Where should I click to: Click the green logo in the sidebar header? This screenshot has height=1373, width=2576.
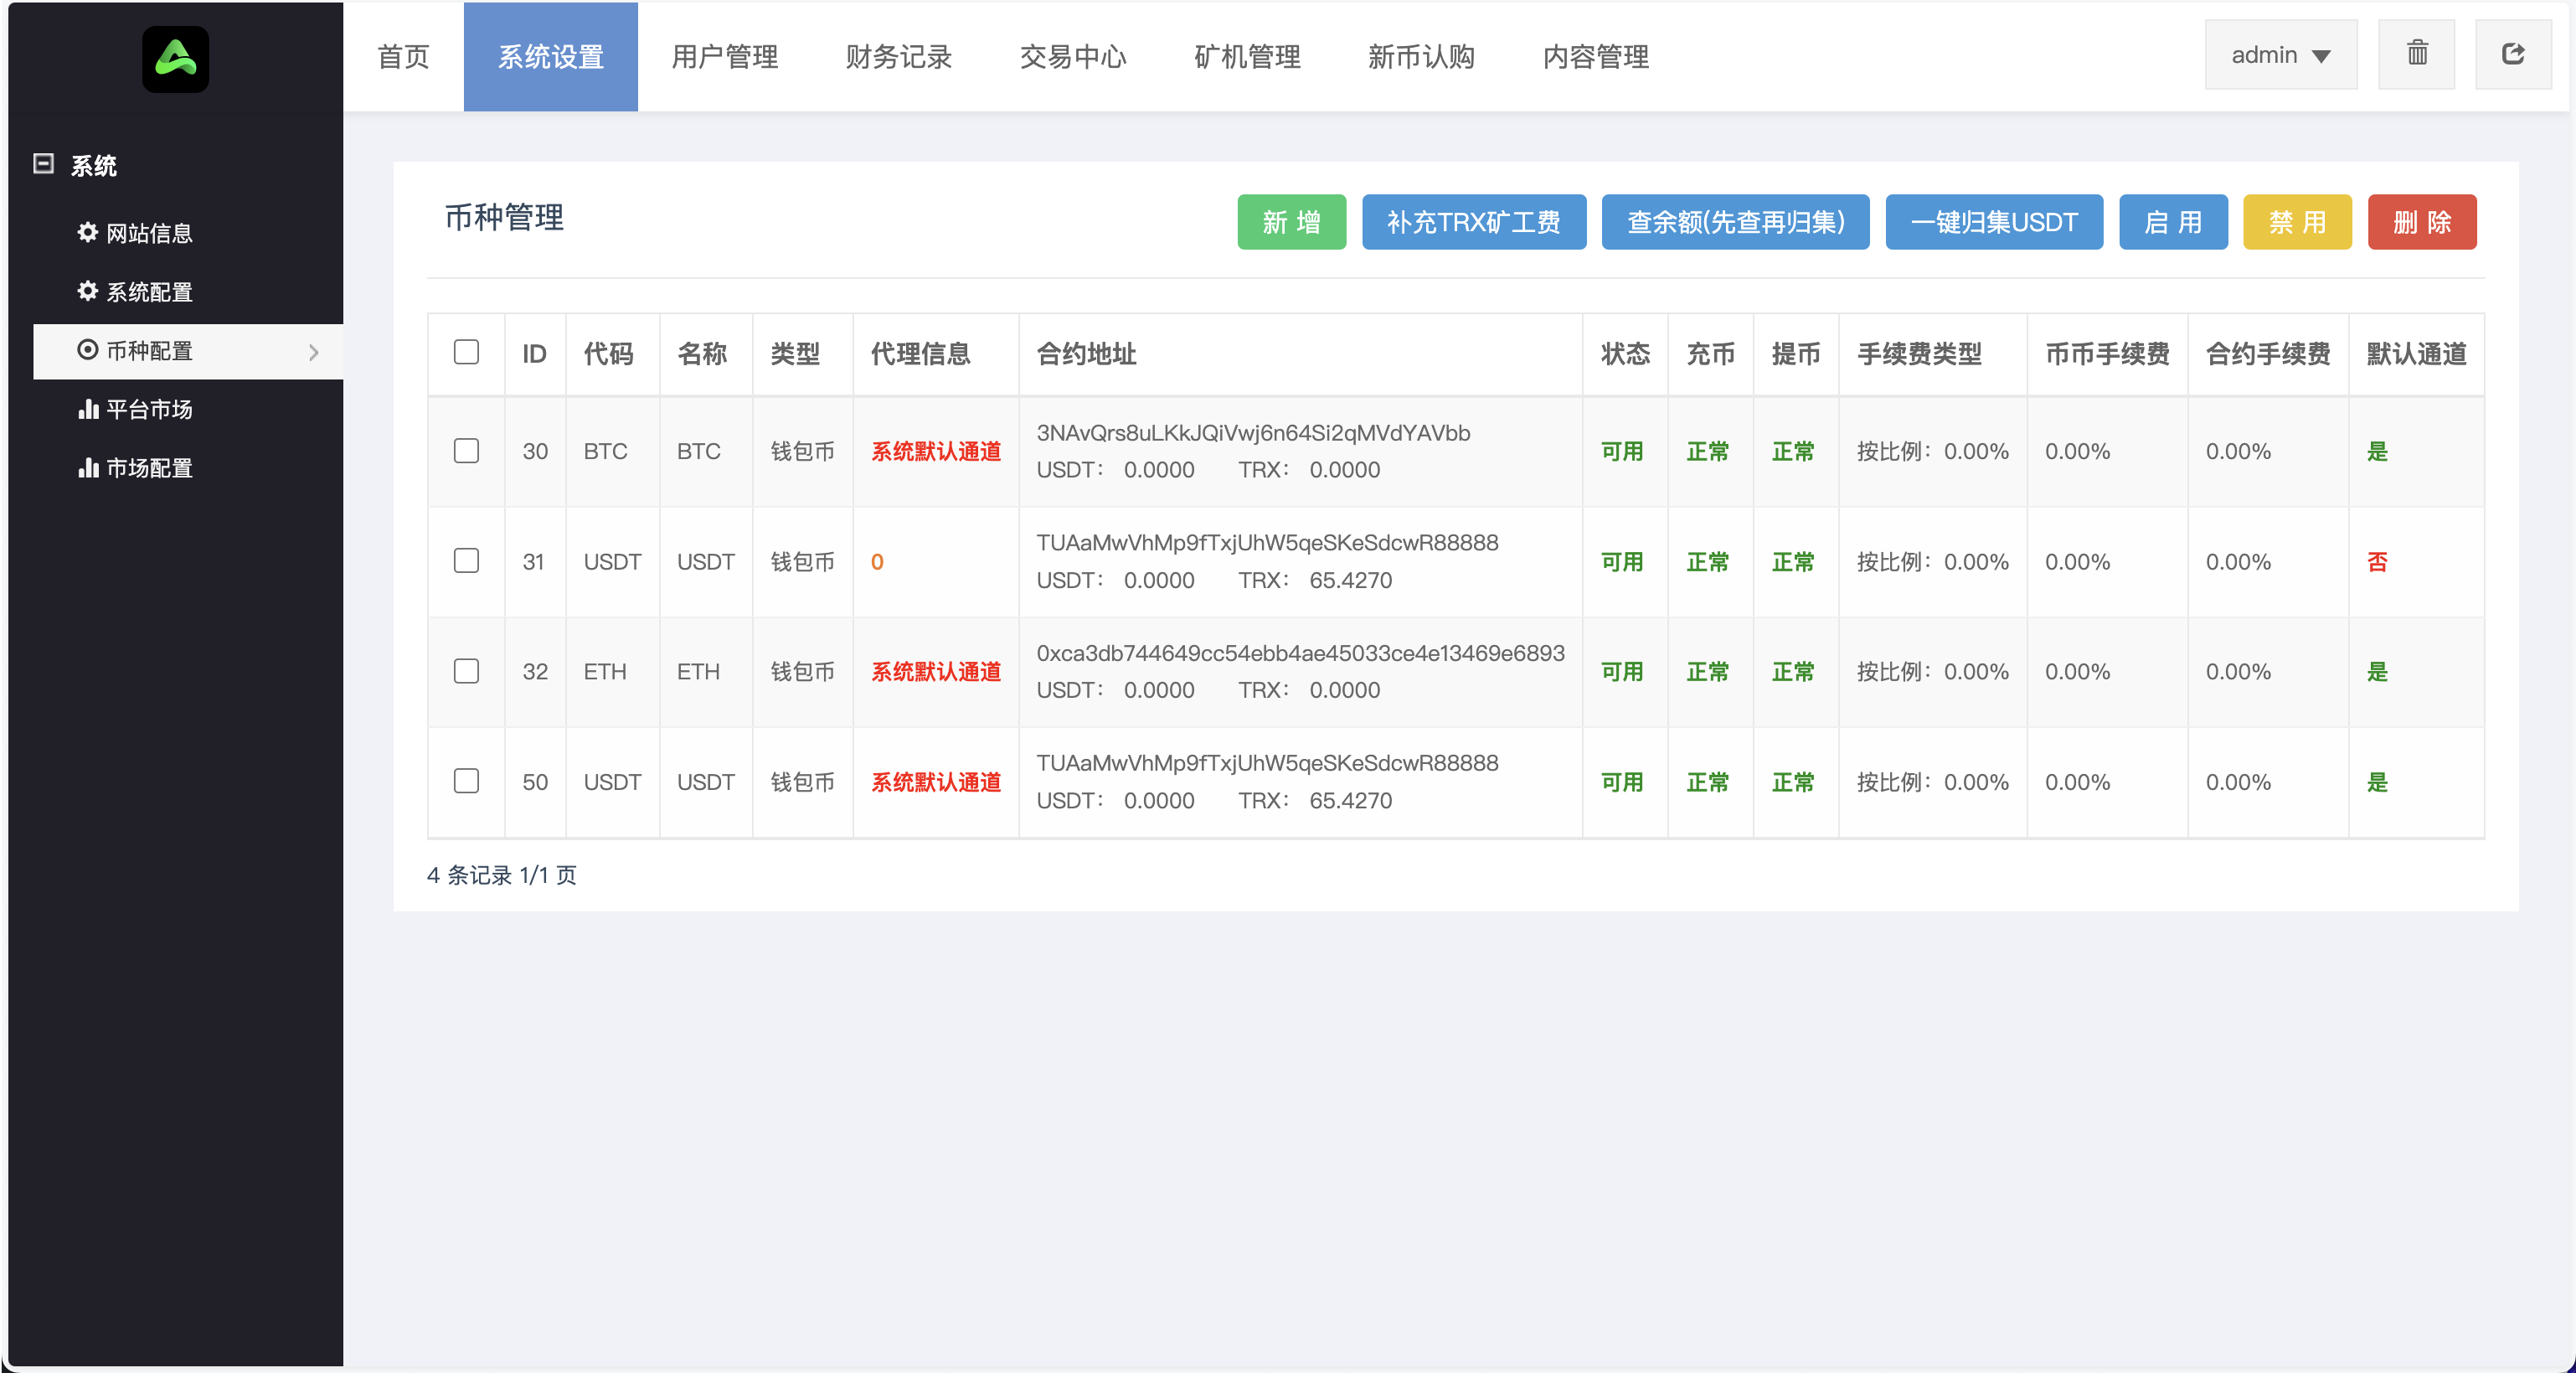click(175, 59)
